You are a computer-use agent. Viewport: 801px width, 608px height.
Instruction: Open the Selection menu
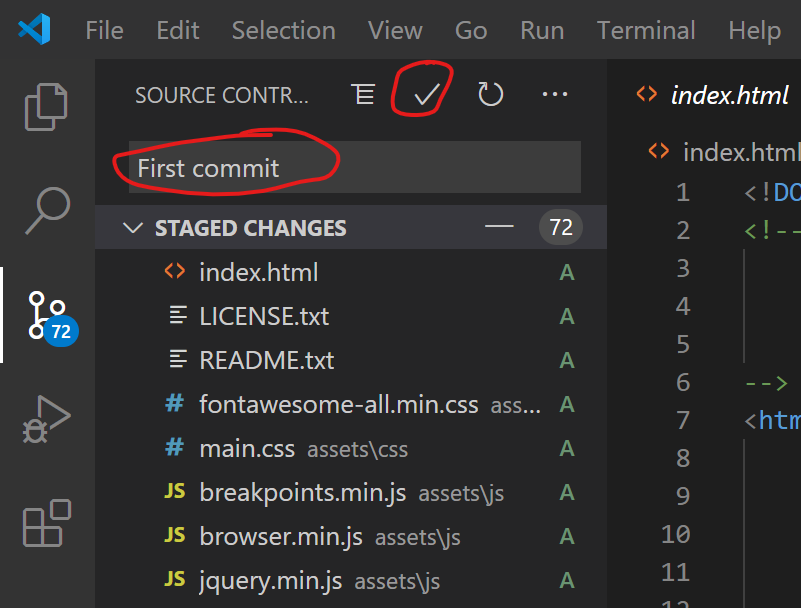tap(283, 30)
